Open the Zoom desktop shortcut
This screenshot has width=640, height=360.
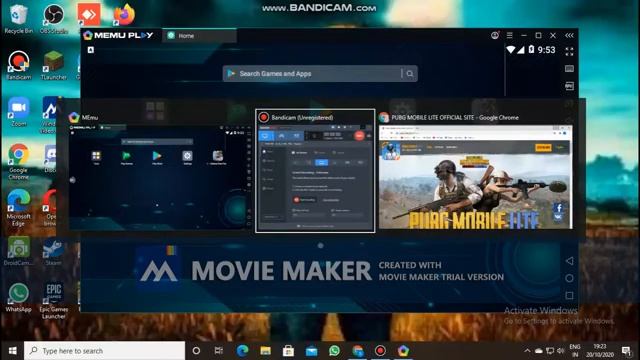18,111
